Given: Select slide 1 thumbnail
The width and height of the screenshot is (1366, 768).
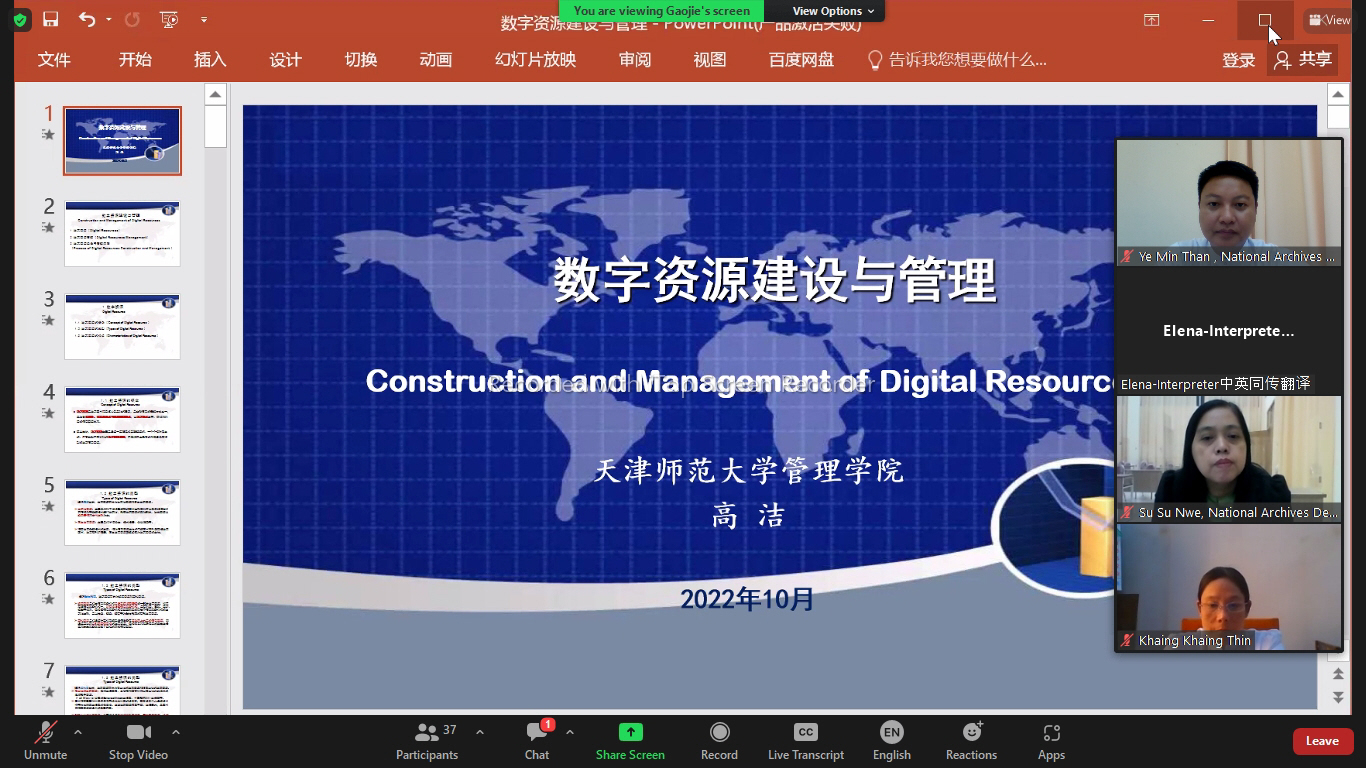Looking at the screenshot, I should pos(122,141).
